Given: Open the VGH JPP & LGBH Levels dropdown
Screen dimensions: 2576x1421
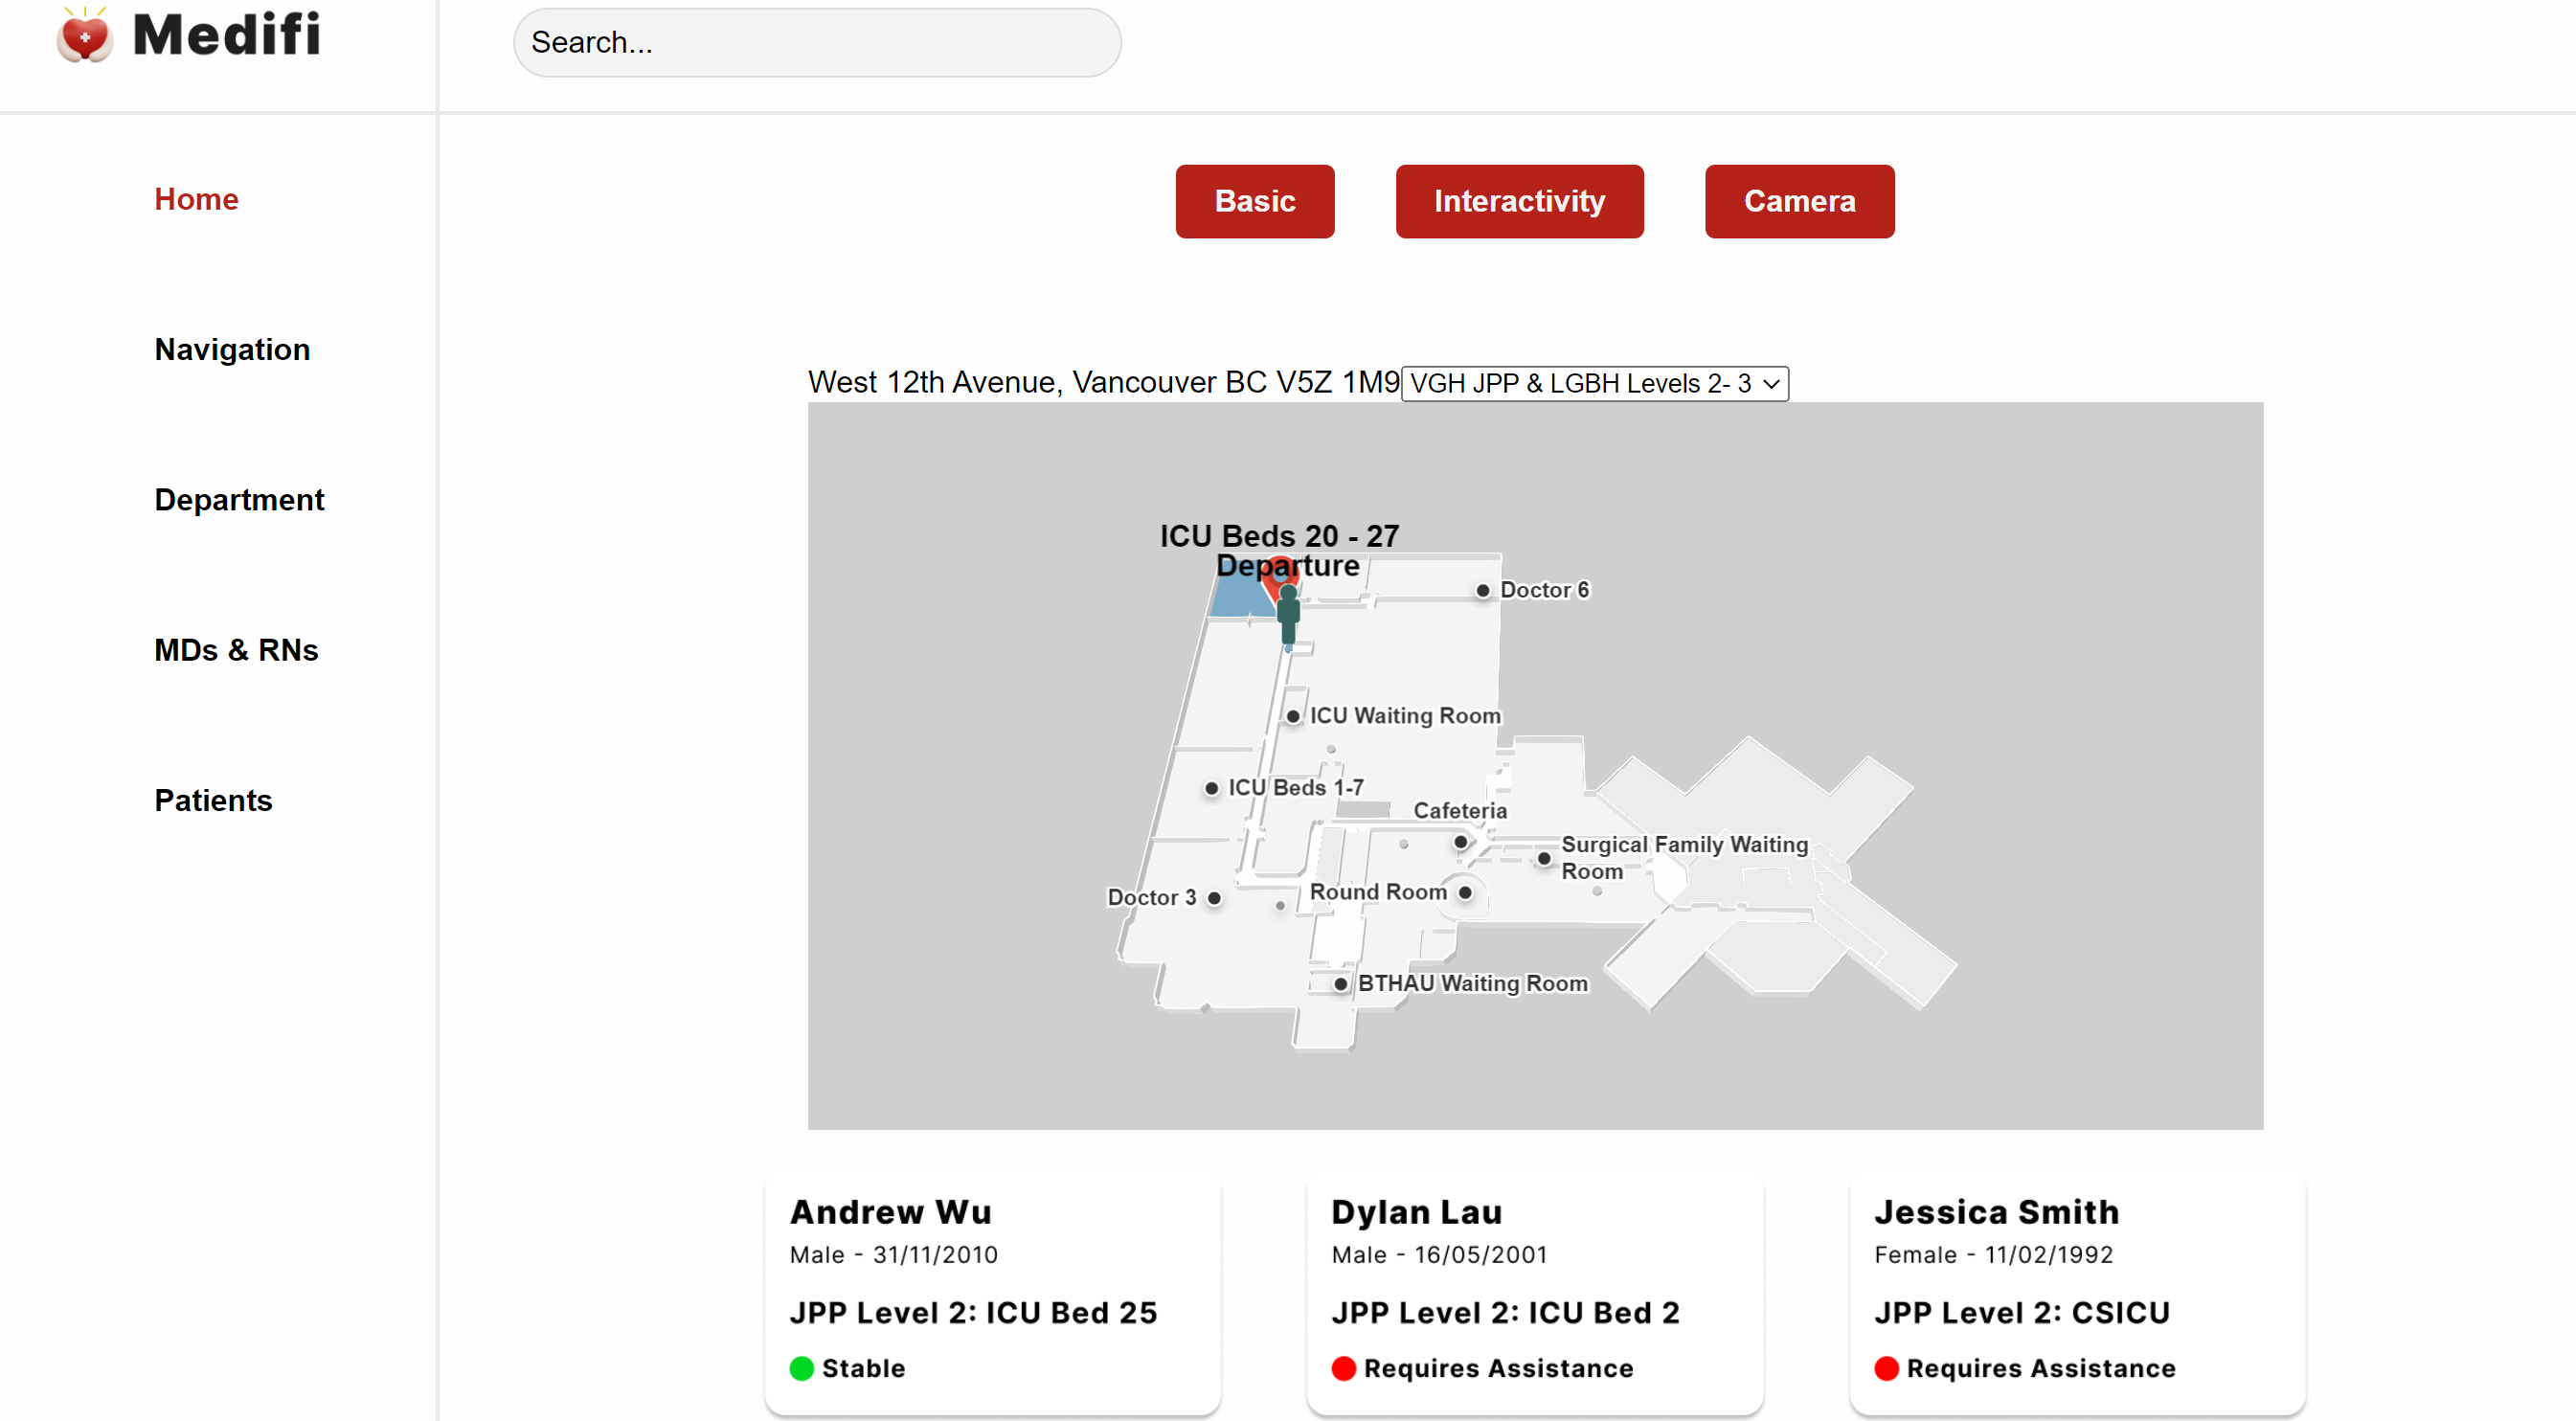Looking at the screenshot, I should [1594, 384].
